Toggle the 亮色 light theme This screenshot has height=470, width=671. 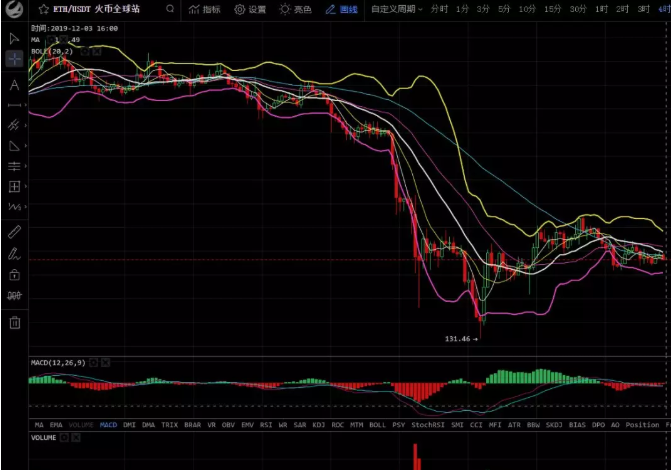coord(295,9)
